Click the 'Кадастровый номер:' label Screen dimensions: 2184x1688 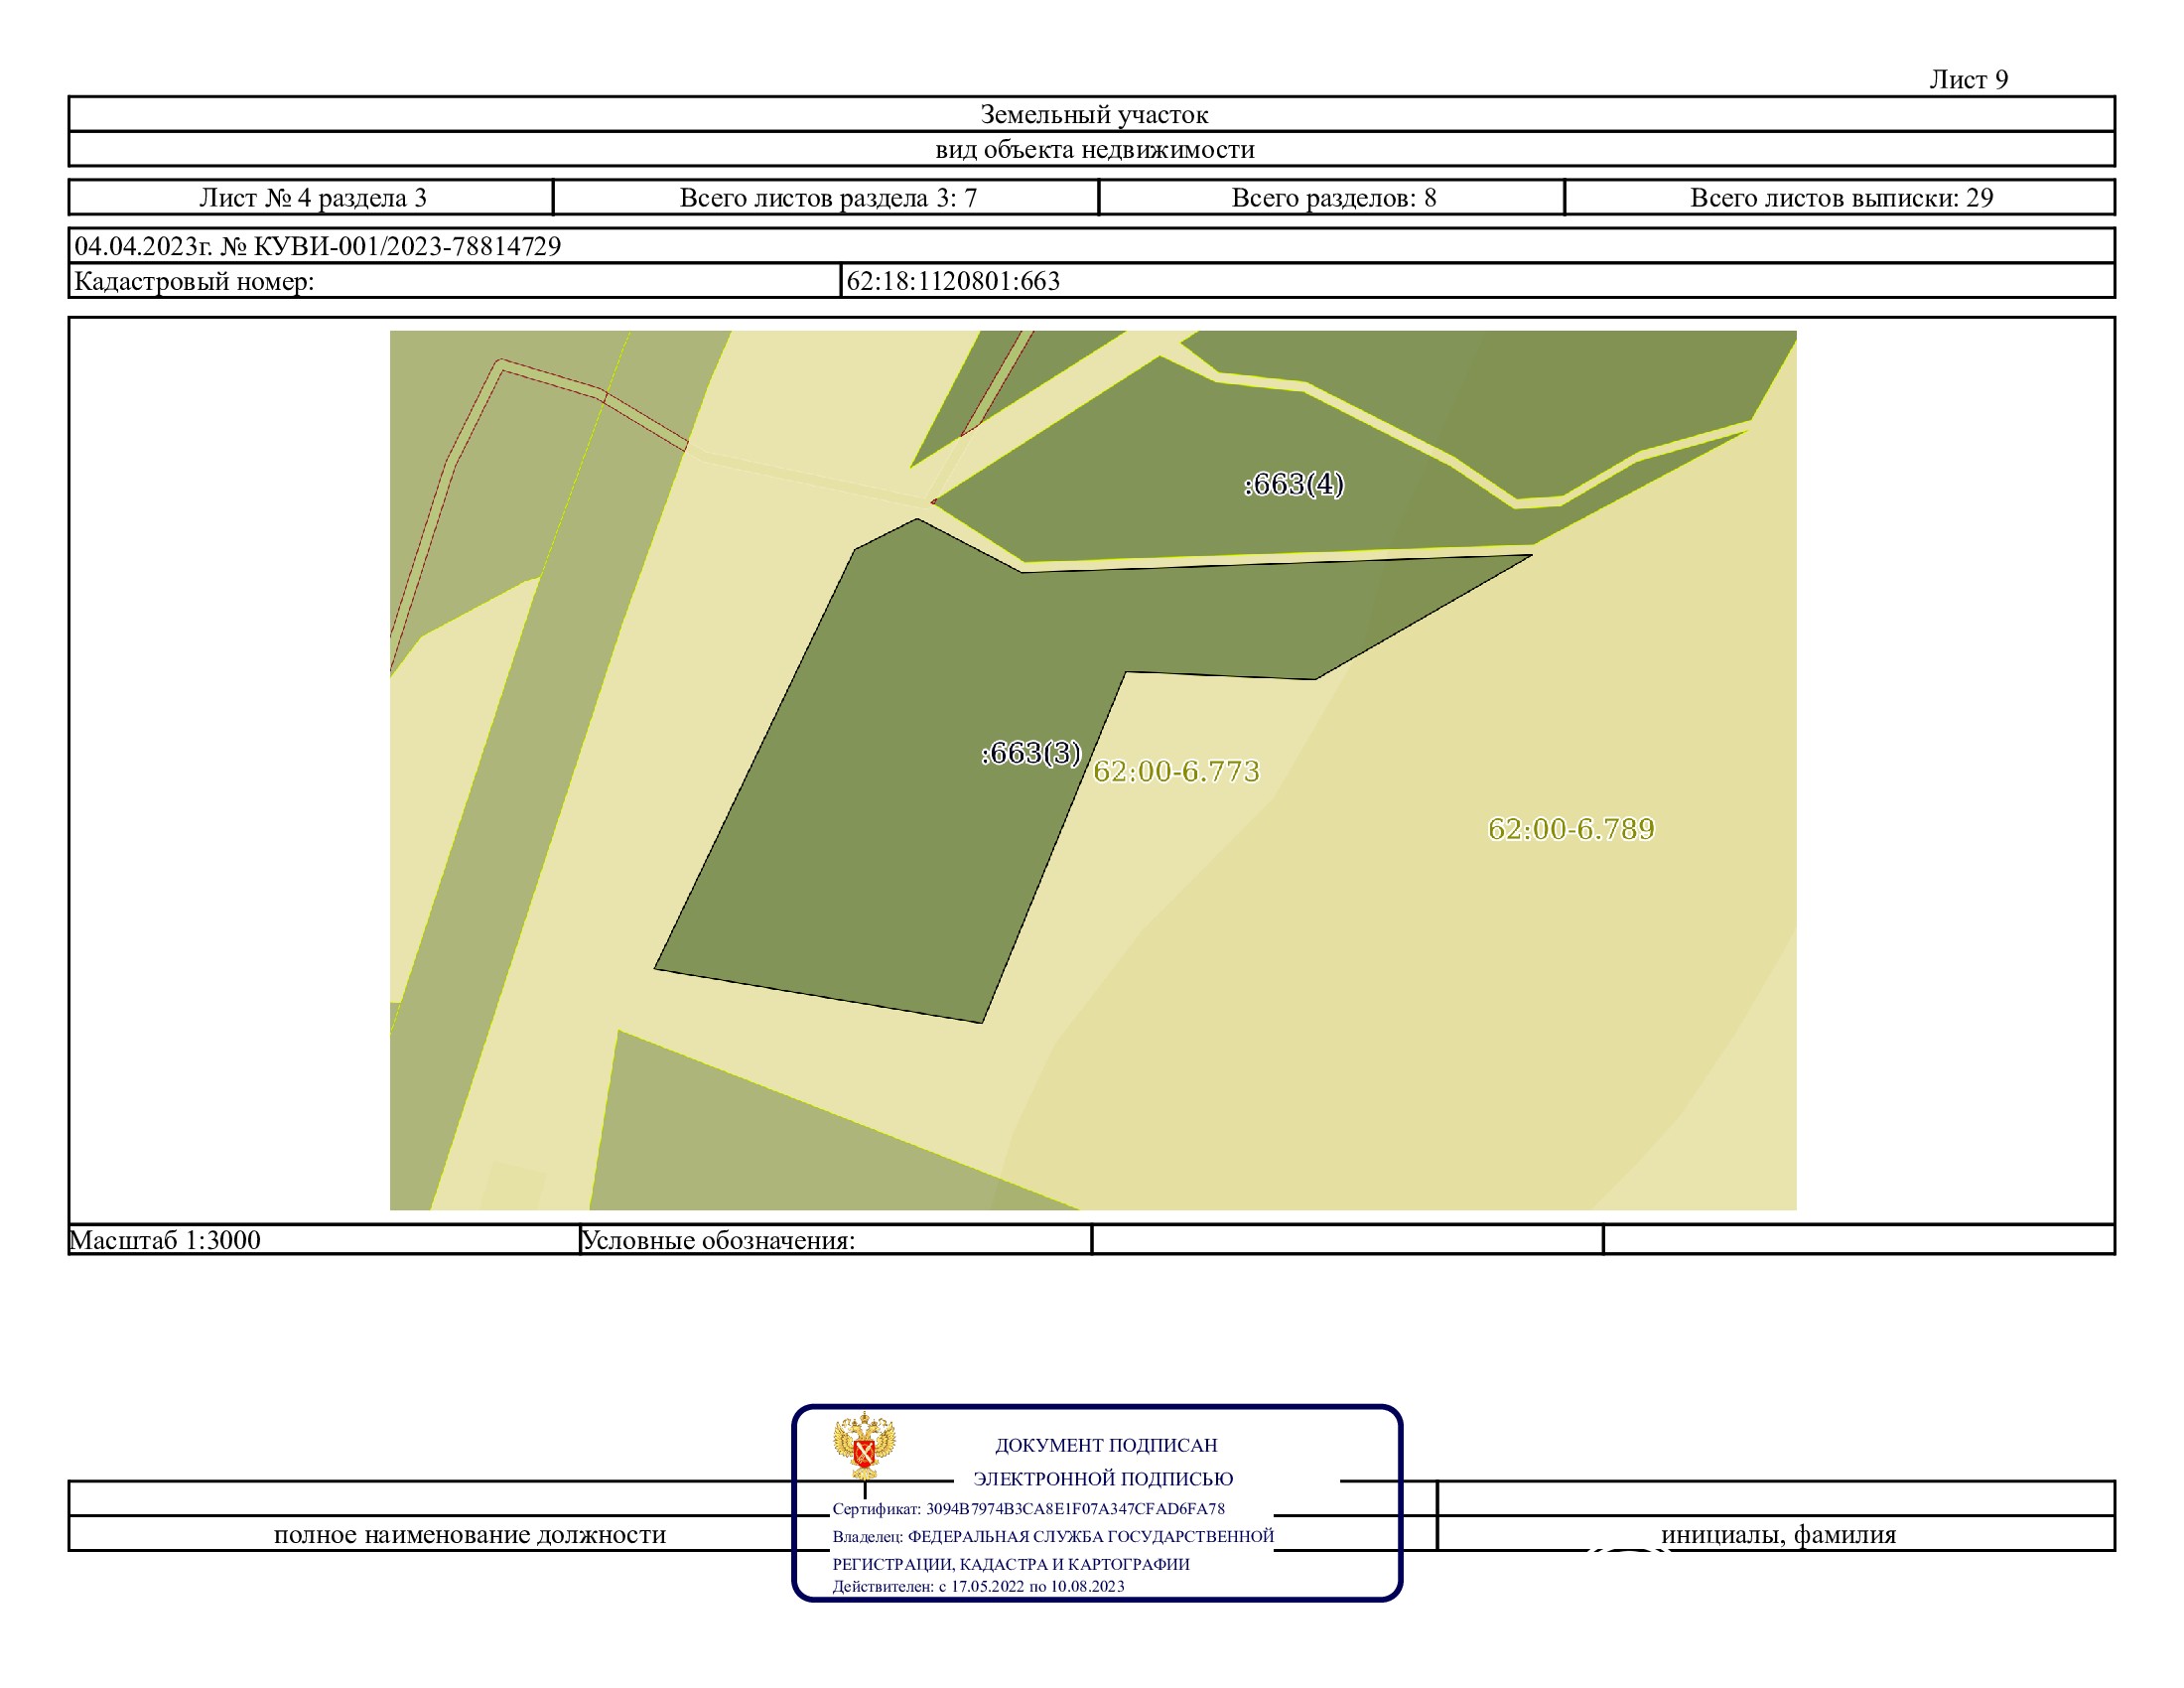click(x=194, y=281)
